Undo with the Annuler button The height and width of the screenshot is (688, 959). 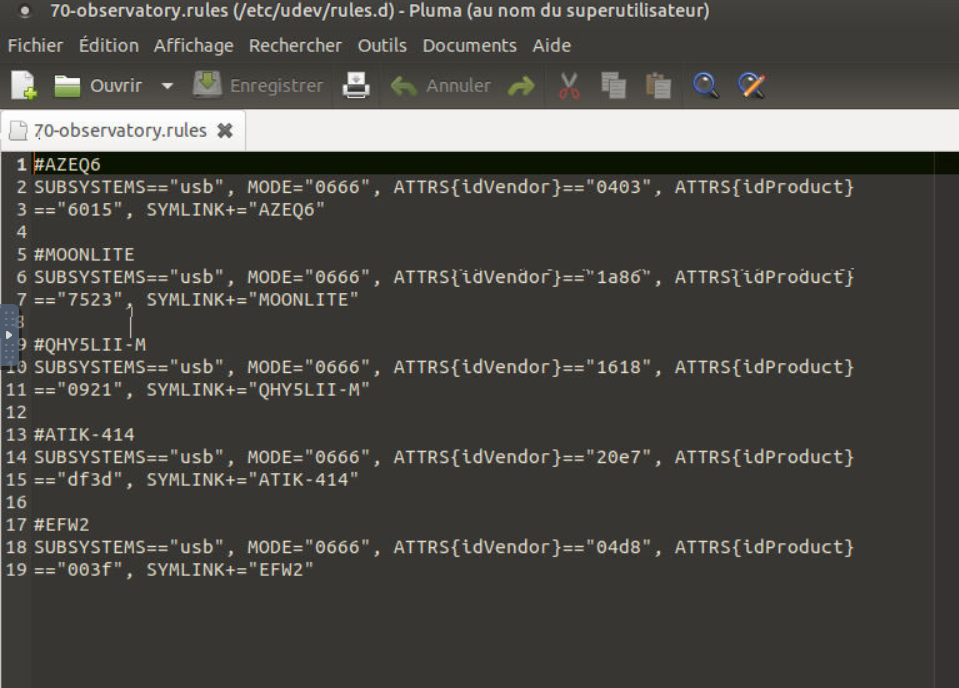pyautogui.click(x=441, y=86)
